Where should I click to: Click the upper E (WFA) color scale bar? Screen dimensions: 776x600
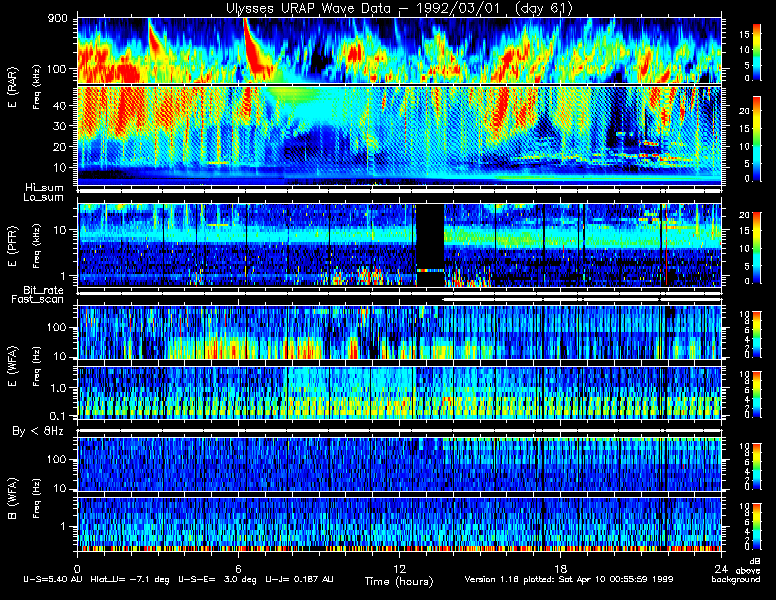[756, 333]
